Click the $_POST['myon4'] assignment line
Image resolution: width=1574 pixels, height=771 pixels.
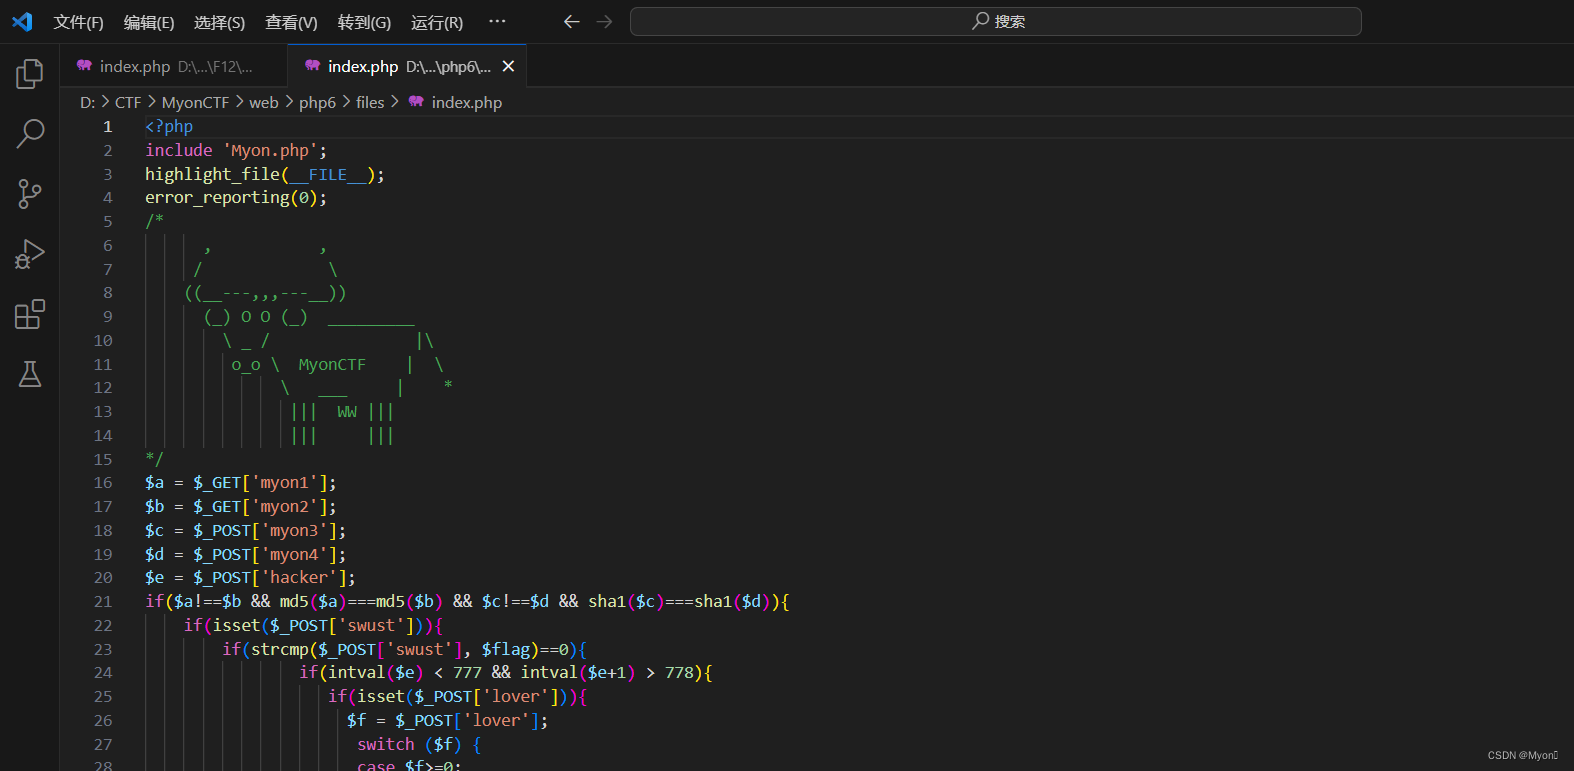point(246,554)
